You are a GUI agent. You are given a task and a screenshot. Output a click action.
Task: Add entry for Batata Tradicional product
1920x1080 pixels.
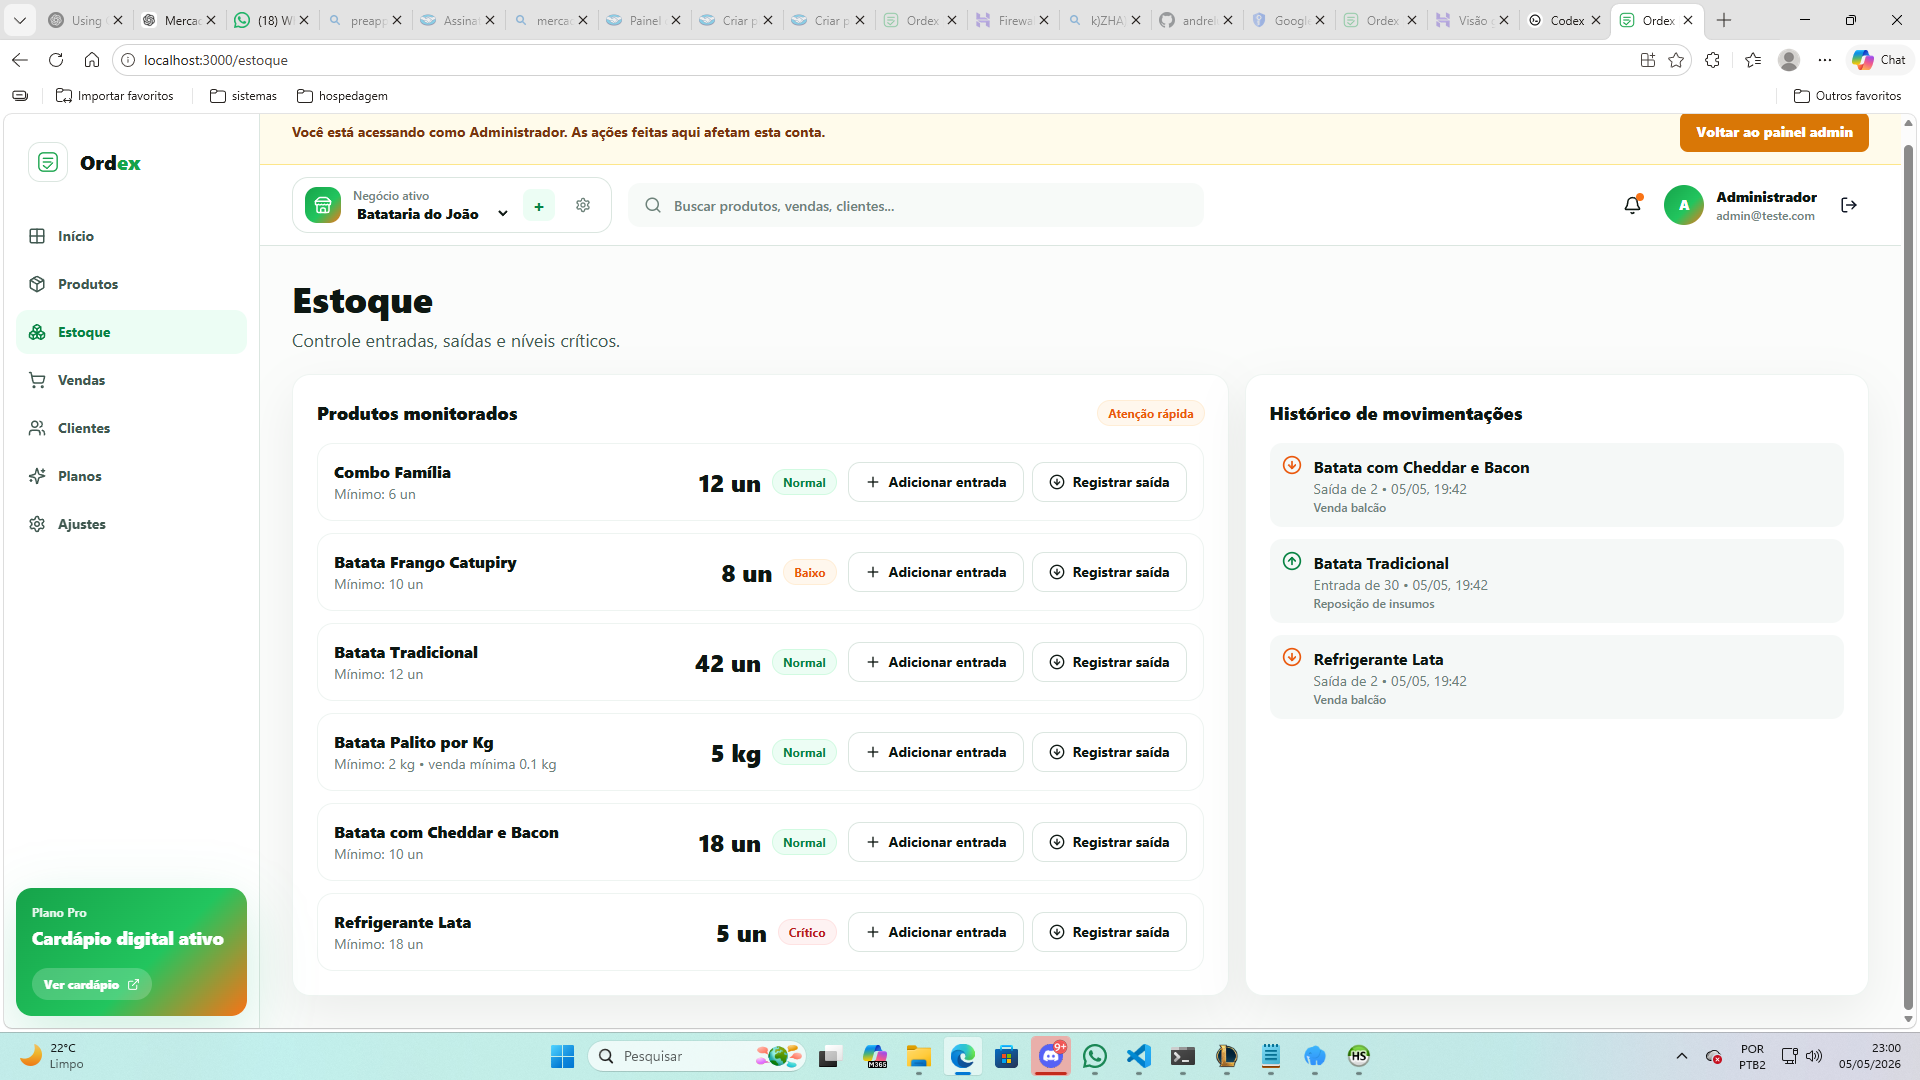tap(936, 662)
